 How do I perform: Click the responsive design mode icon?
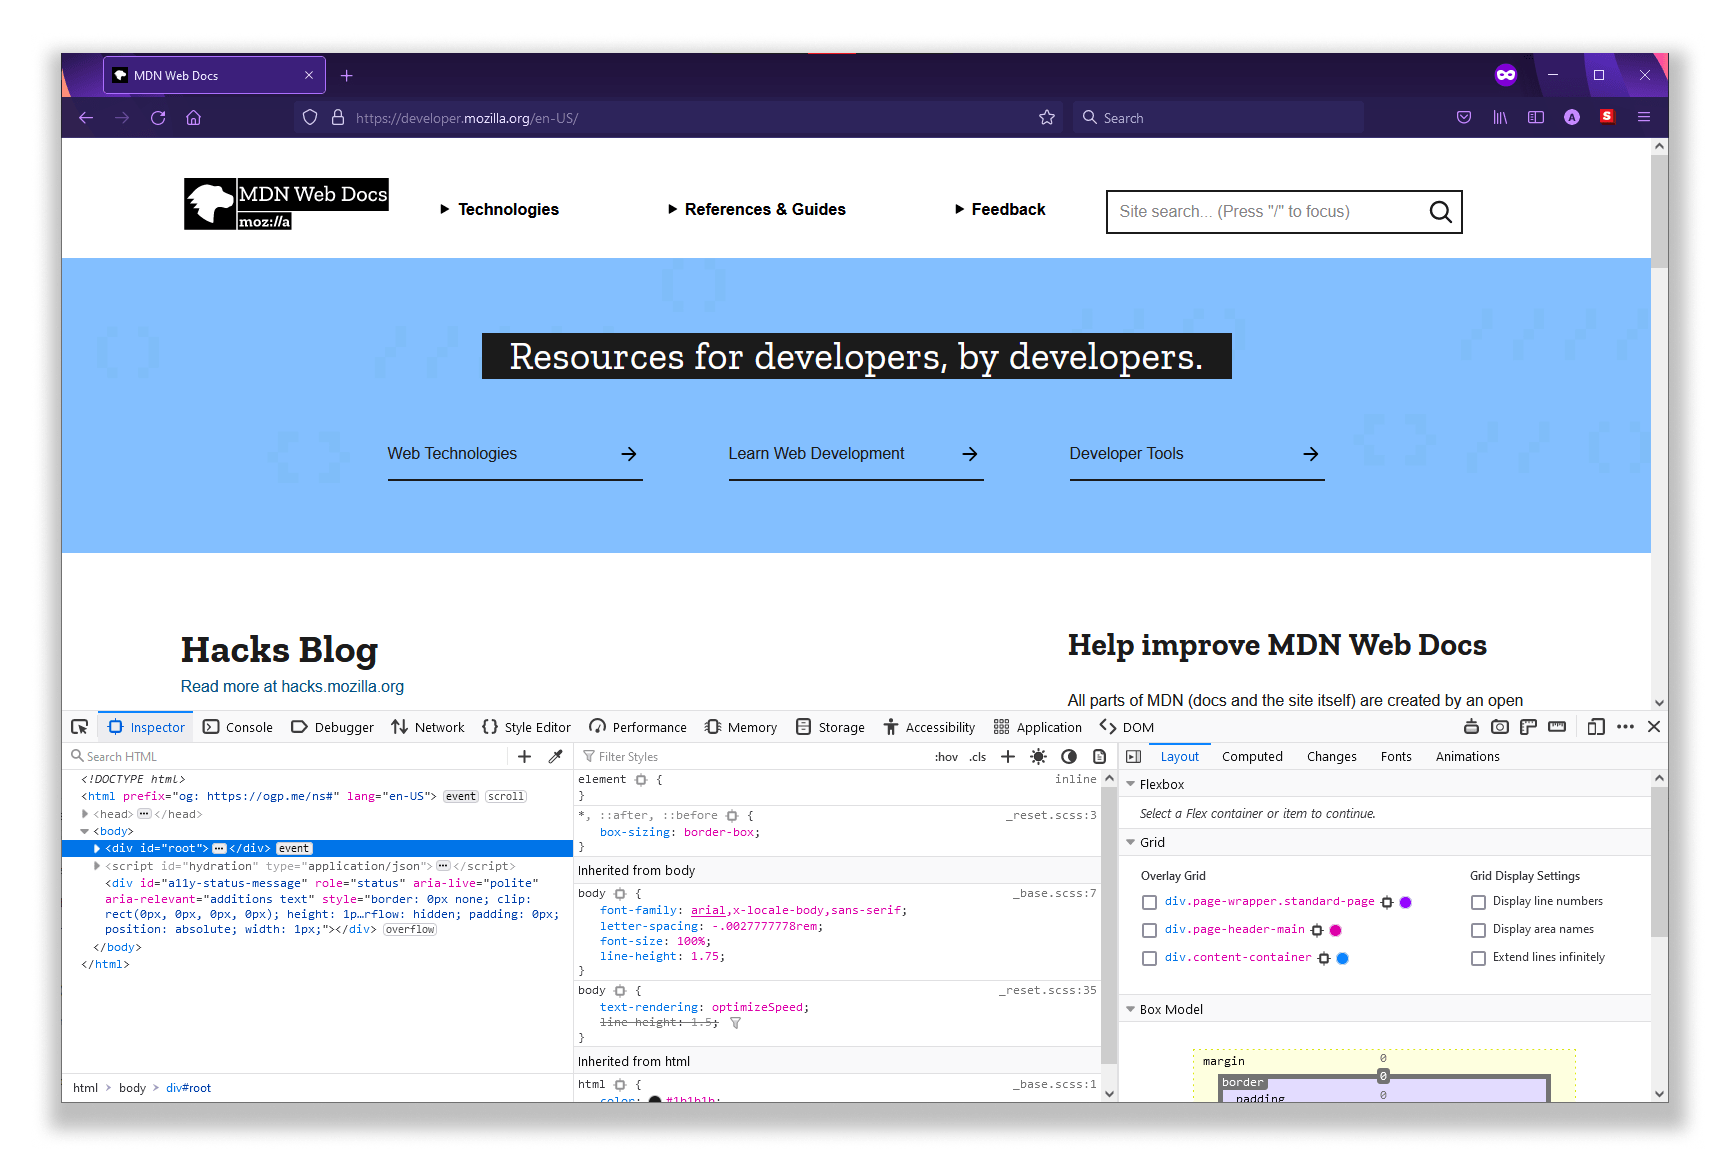[1595, 727]
